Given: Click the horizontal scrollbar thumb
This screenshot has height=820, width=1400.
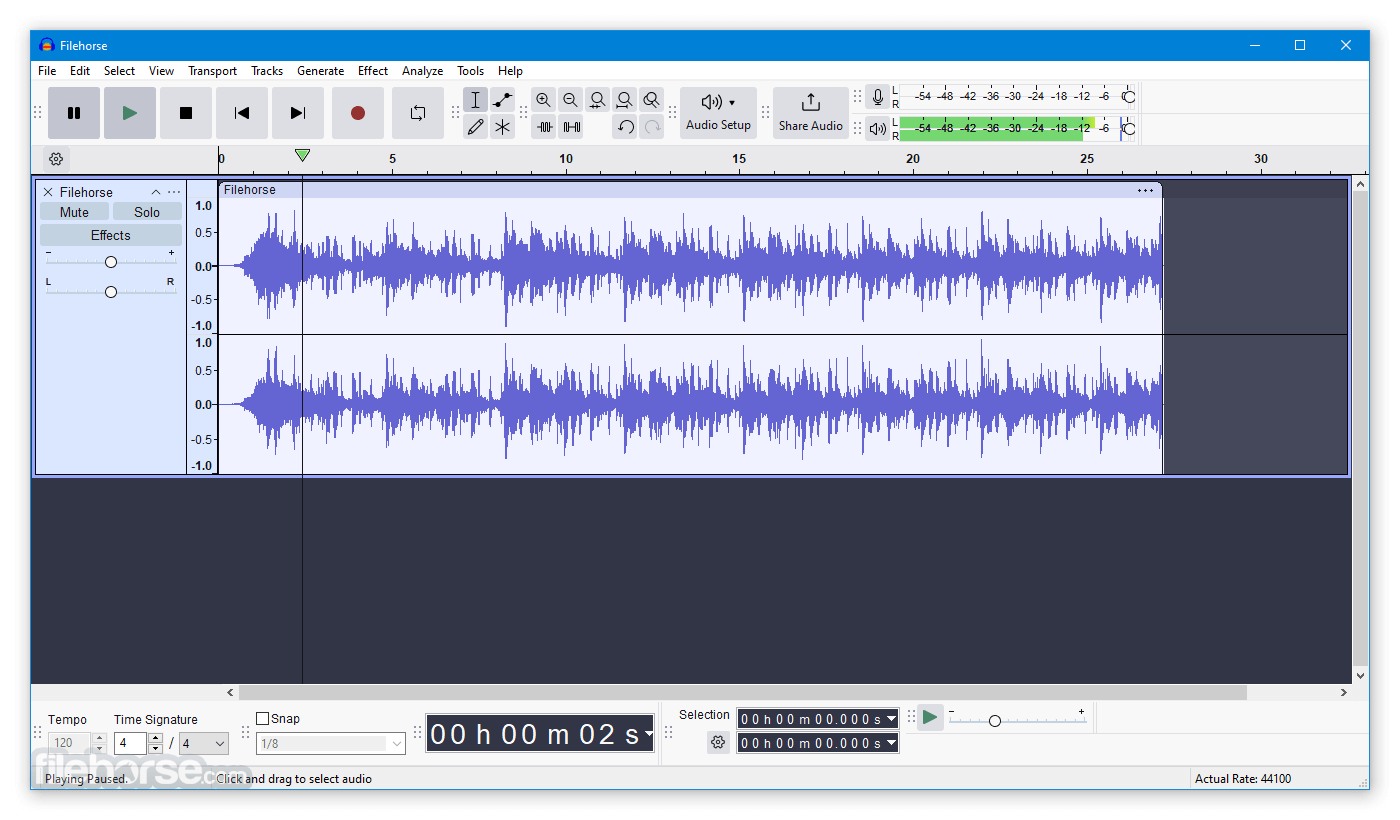Looking at the screenshot, I should [742, 692].
